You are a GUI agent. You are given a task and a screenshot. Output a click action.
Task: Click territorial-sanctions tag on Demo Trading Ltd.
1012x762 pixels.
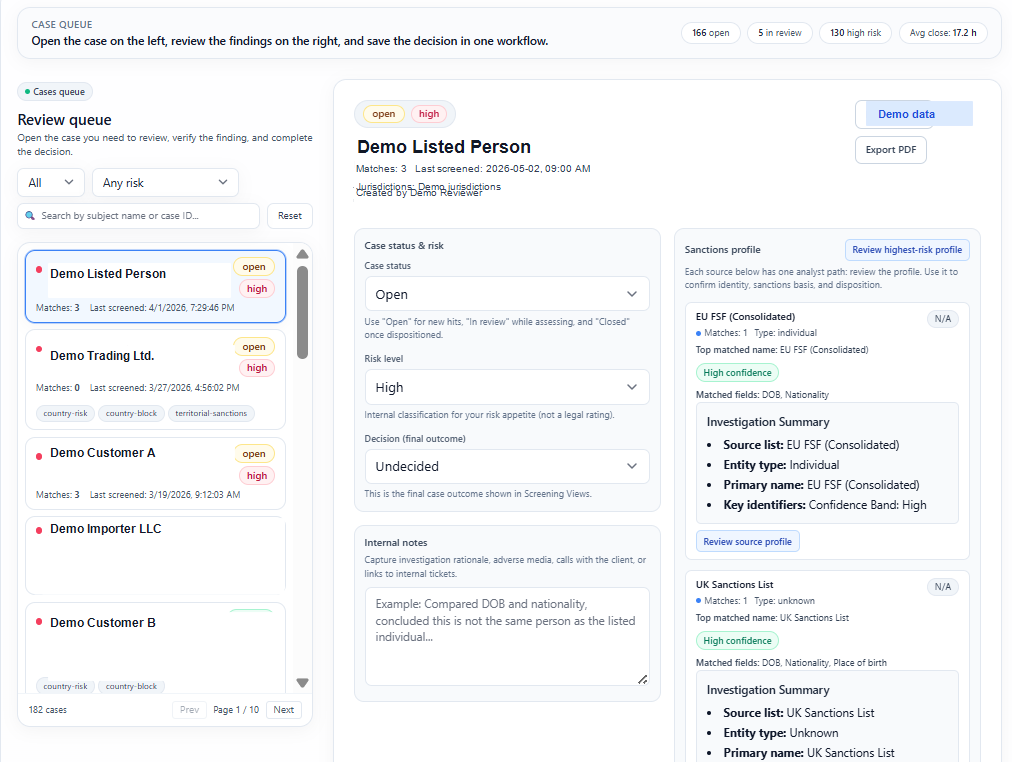tap(211, 413)
